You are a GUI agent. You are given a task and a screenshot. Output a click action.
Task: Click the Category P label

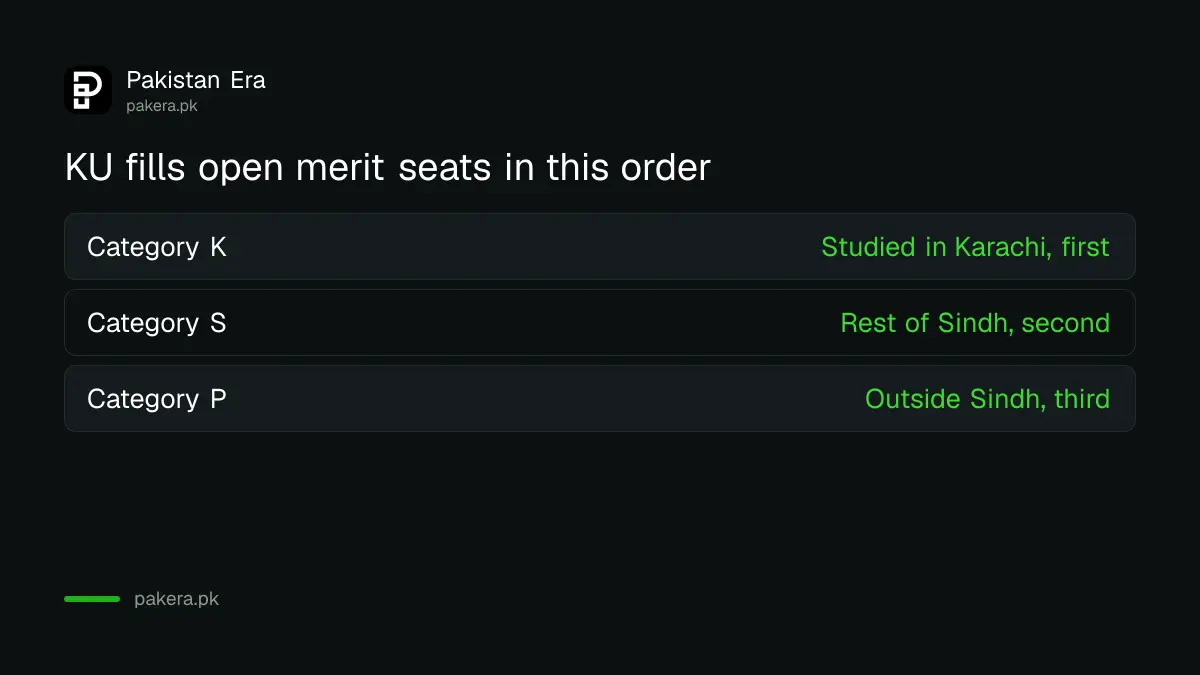(x=157, y=399)
